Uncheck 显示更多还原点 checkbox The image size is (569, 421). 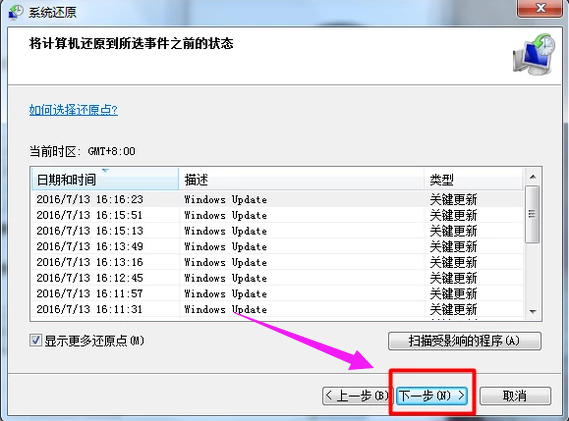[x=35, y=340]
